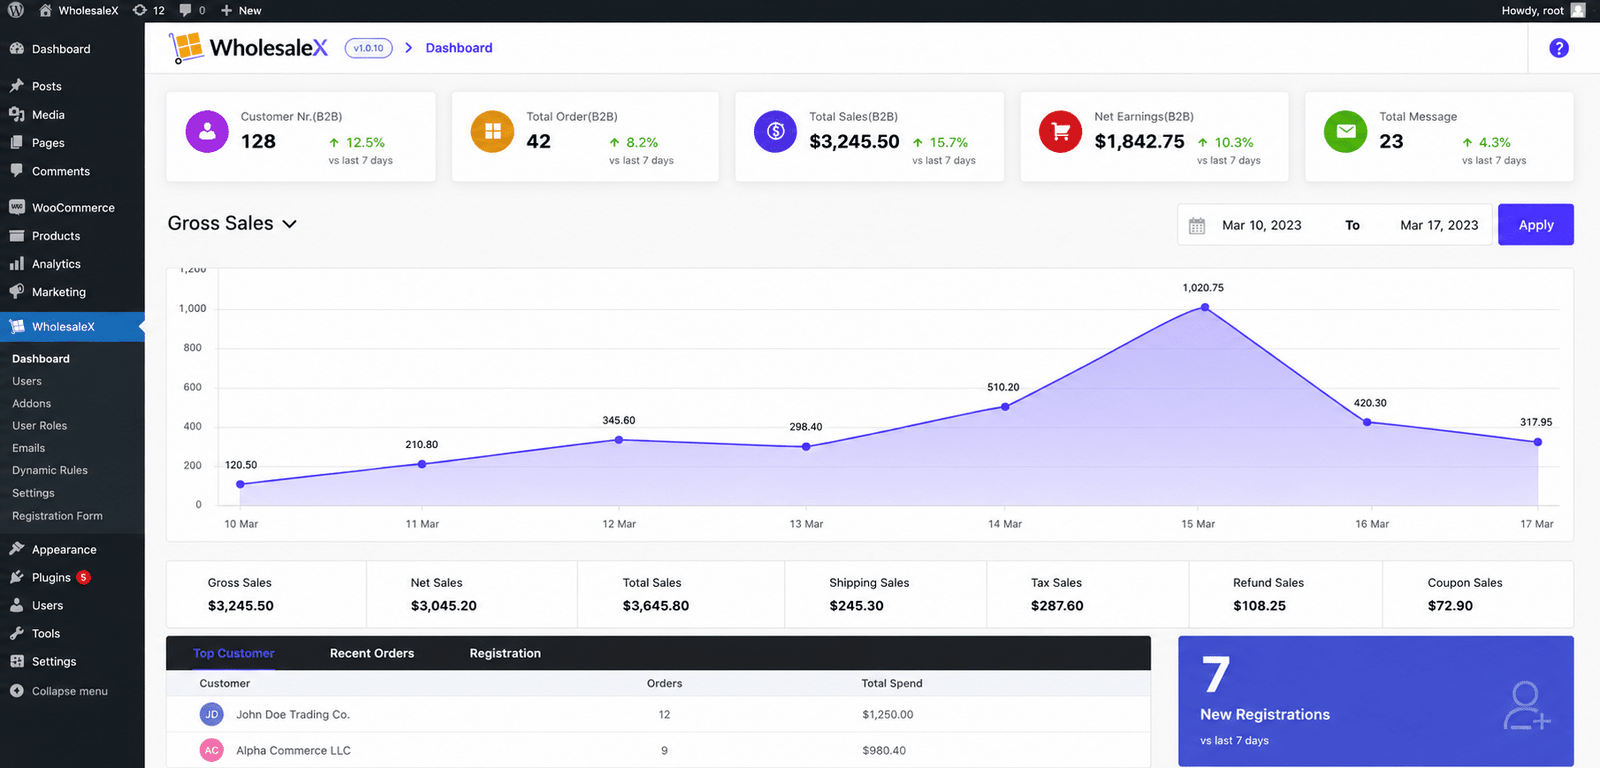
Task: Click the red Net Earnings cart icon
Action: tap(1060, 132)
